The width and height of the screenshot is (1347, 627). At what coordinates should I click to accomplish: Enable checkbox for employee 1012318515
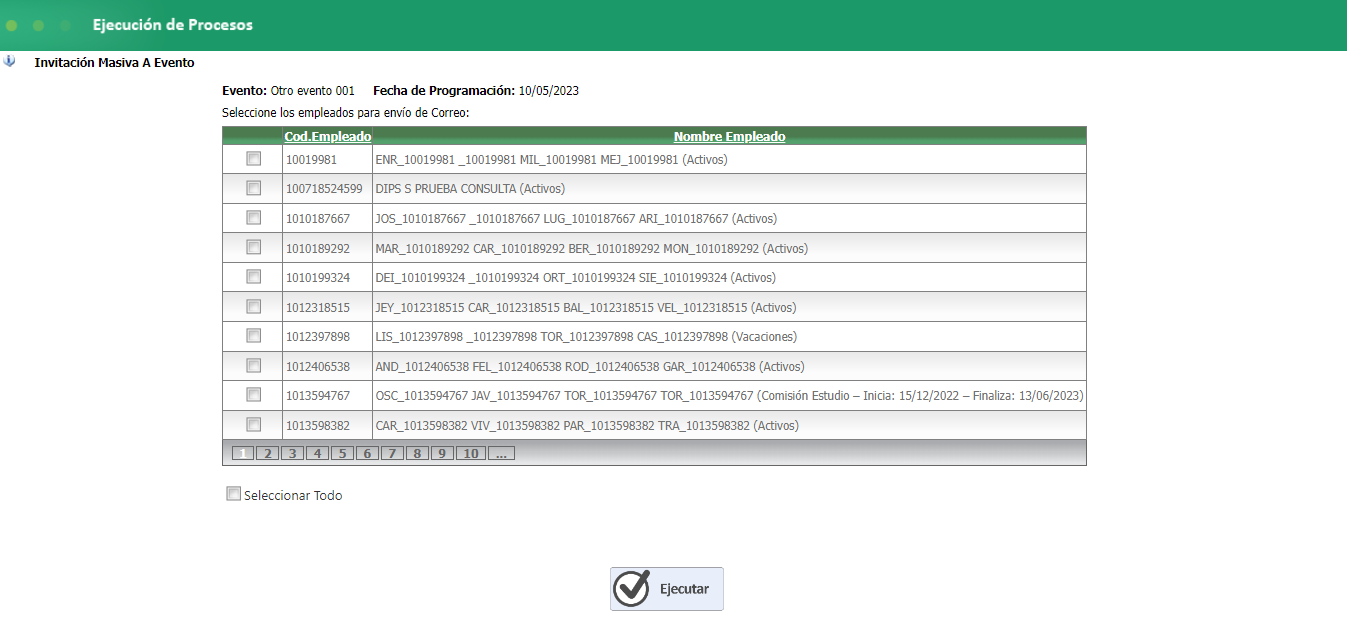pyautogui.click(x=254, y=306)
